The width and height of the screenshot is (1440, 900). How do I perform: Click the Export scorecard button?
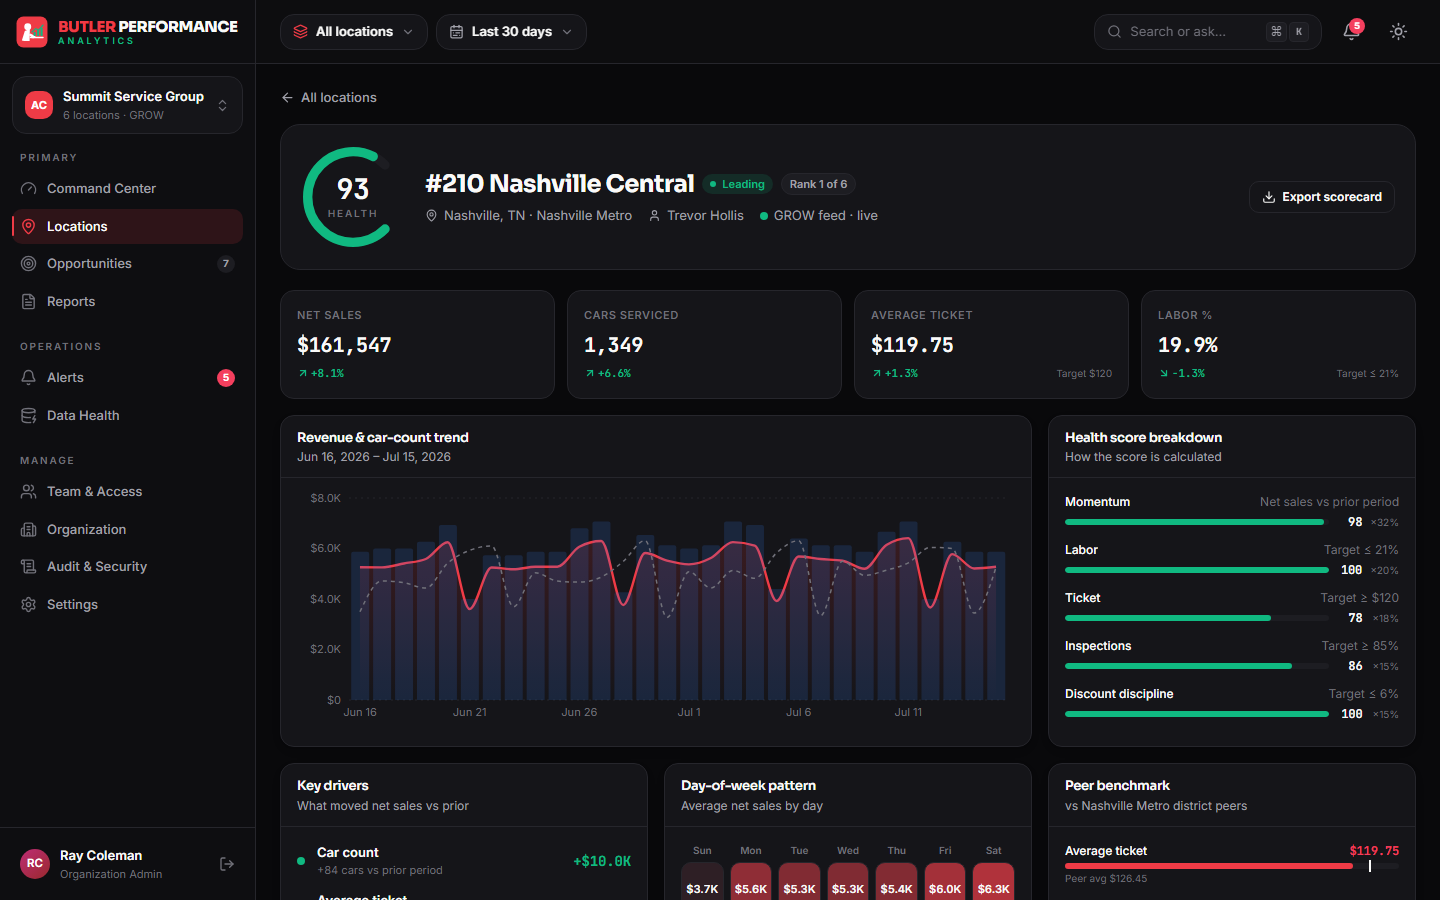pos(1321,197)
